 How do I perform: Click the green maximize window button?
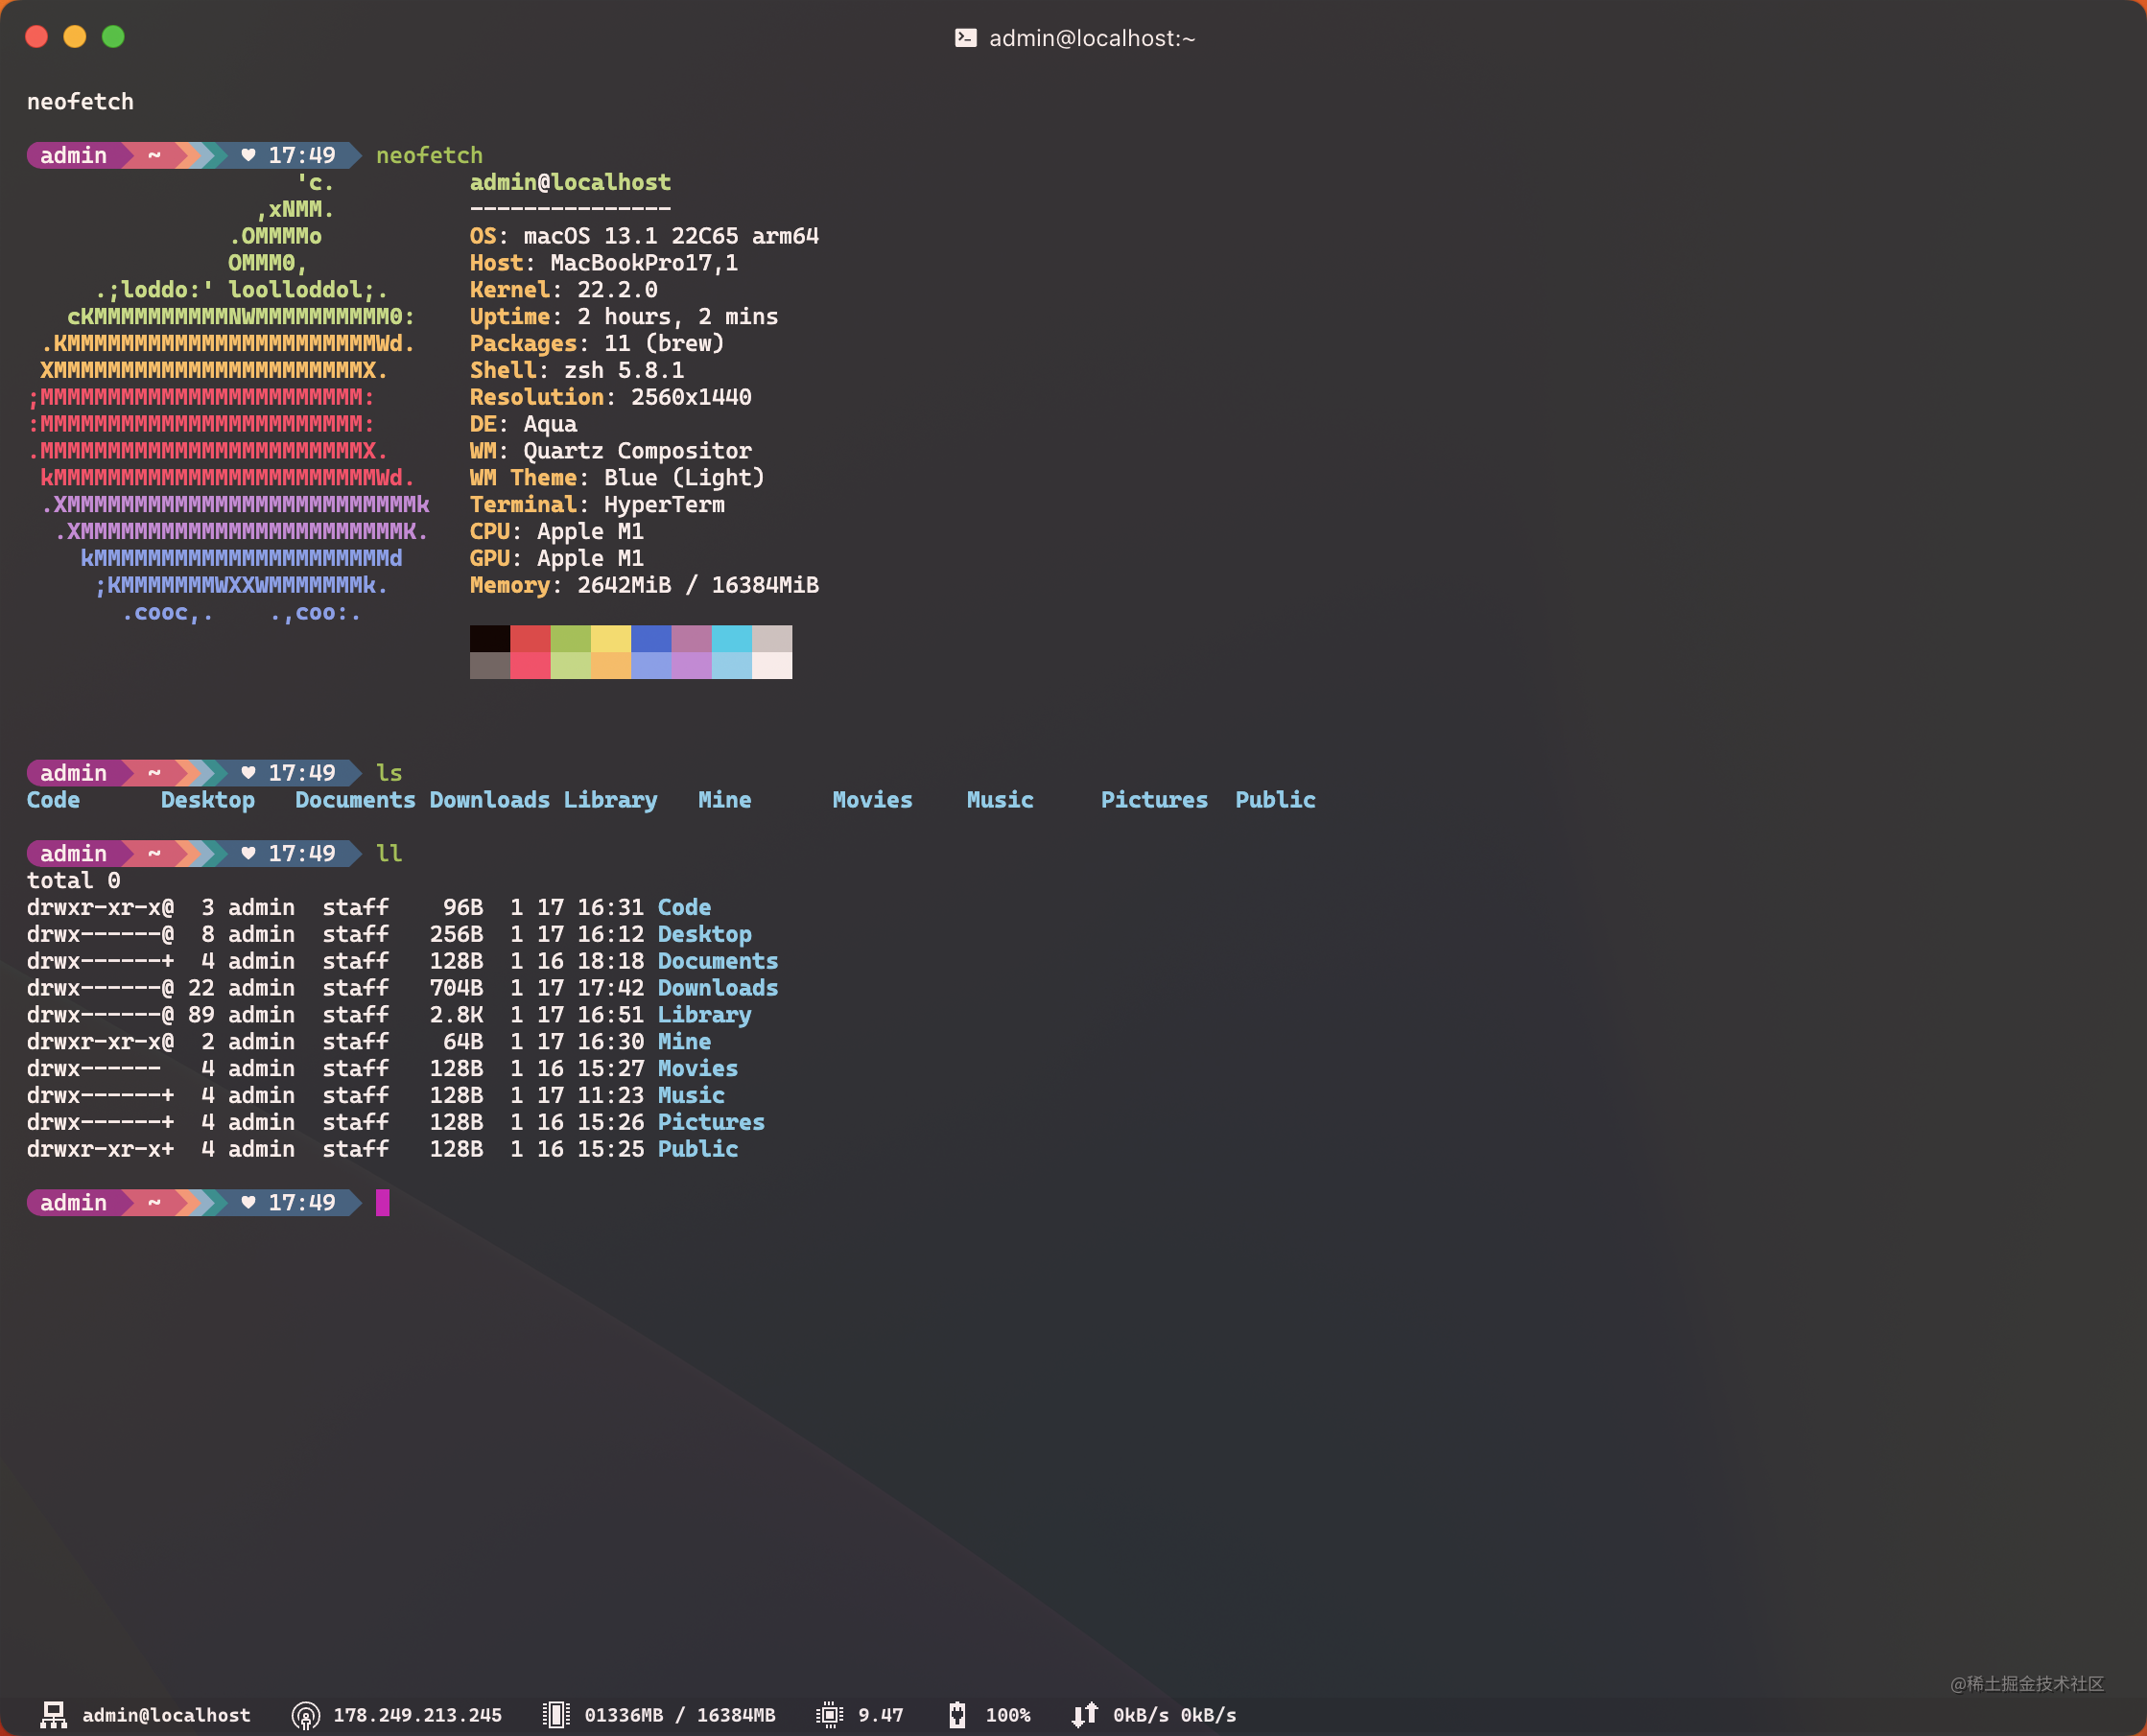click(114, 37)
